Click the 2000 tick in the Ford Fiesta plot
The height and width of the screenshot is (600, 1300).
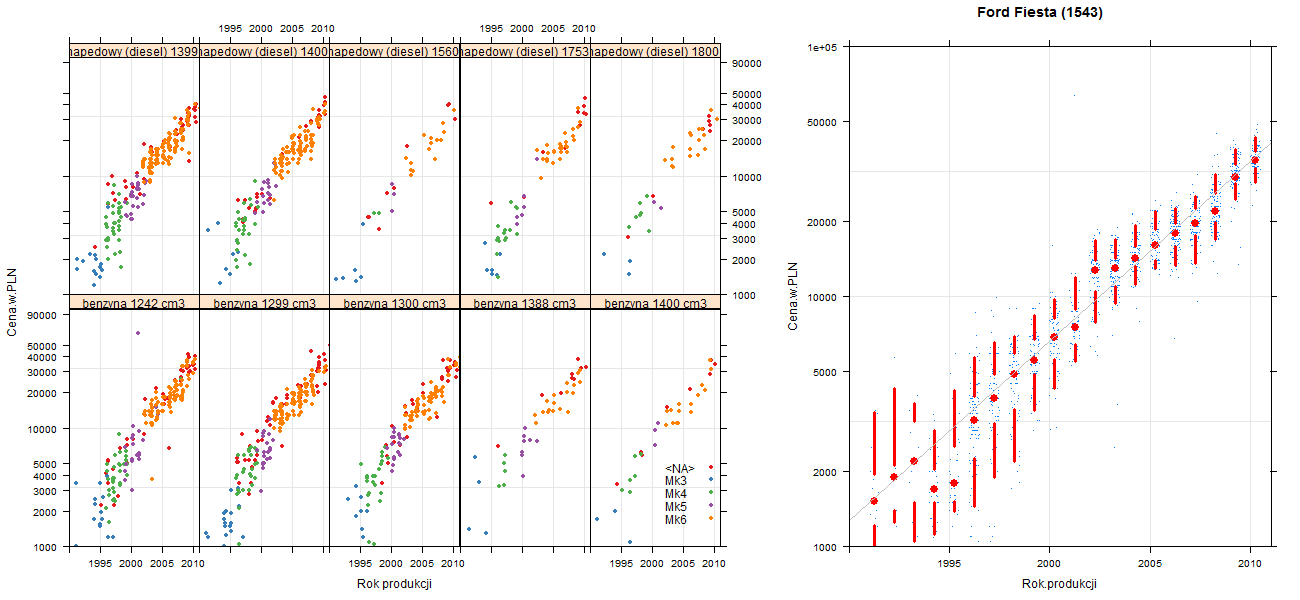pos(825,471)
